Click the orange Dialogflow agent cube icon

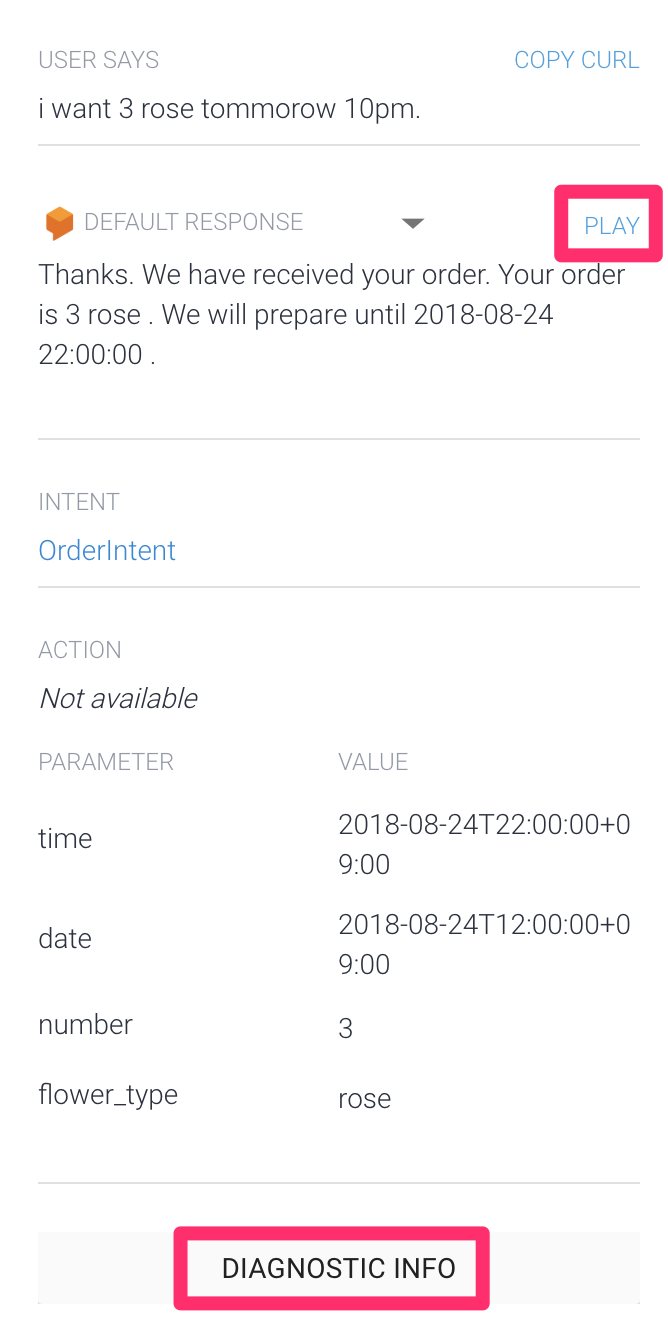pyautogui.click(x=60, y=222)
